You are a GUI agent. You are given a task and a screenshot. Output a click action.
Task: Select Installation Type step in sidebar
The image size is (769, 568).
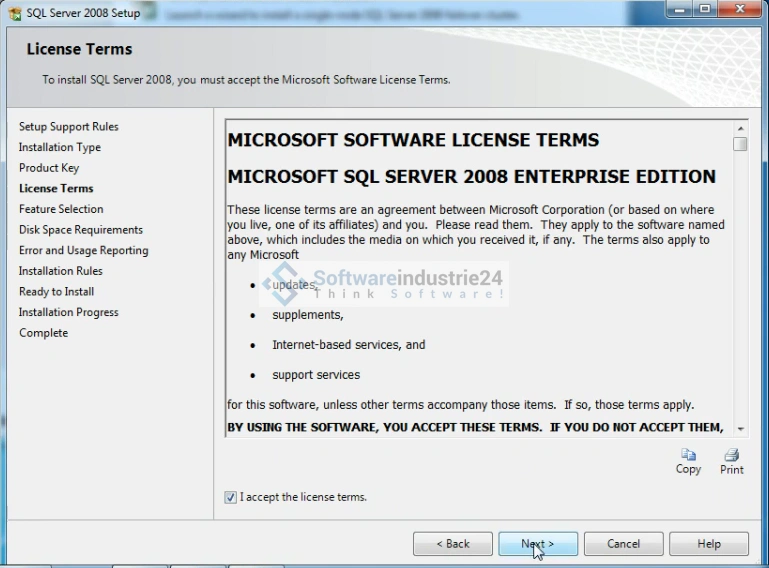click(60, 147)
